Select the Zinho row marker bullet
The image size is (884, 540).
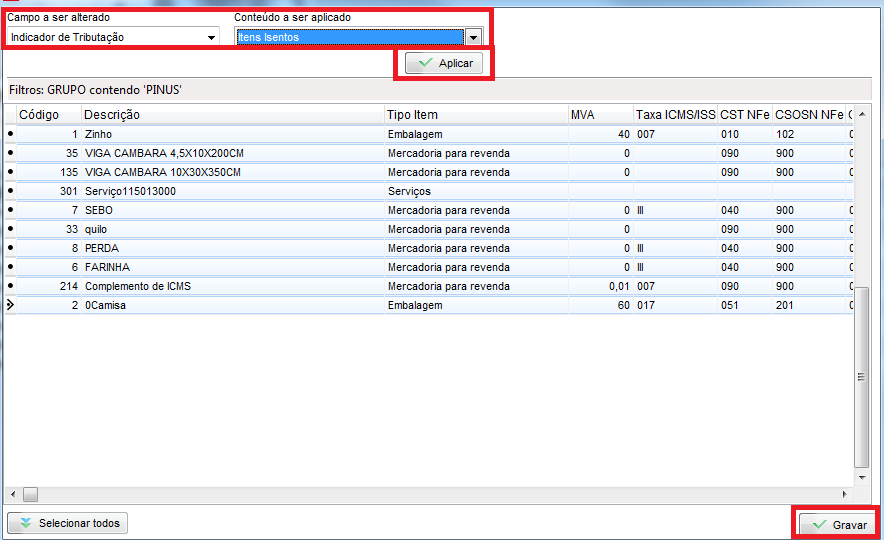(x=11, y=134)
